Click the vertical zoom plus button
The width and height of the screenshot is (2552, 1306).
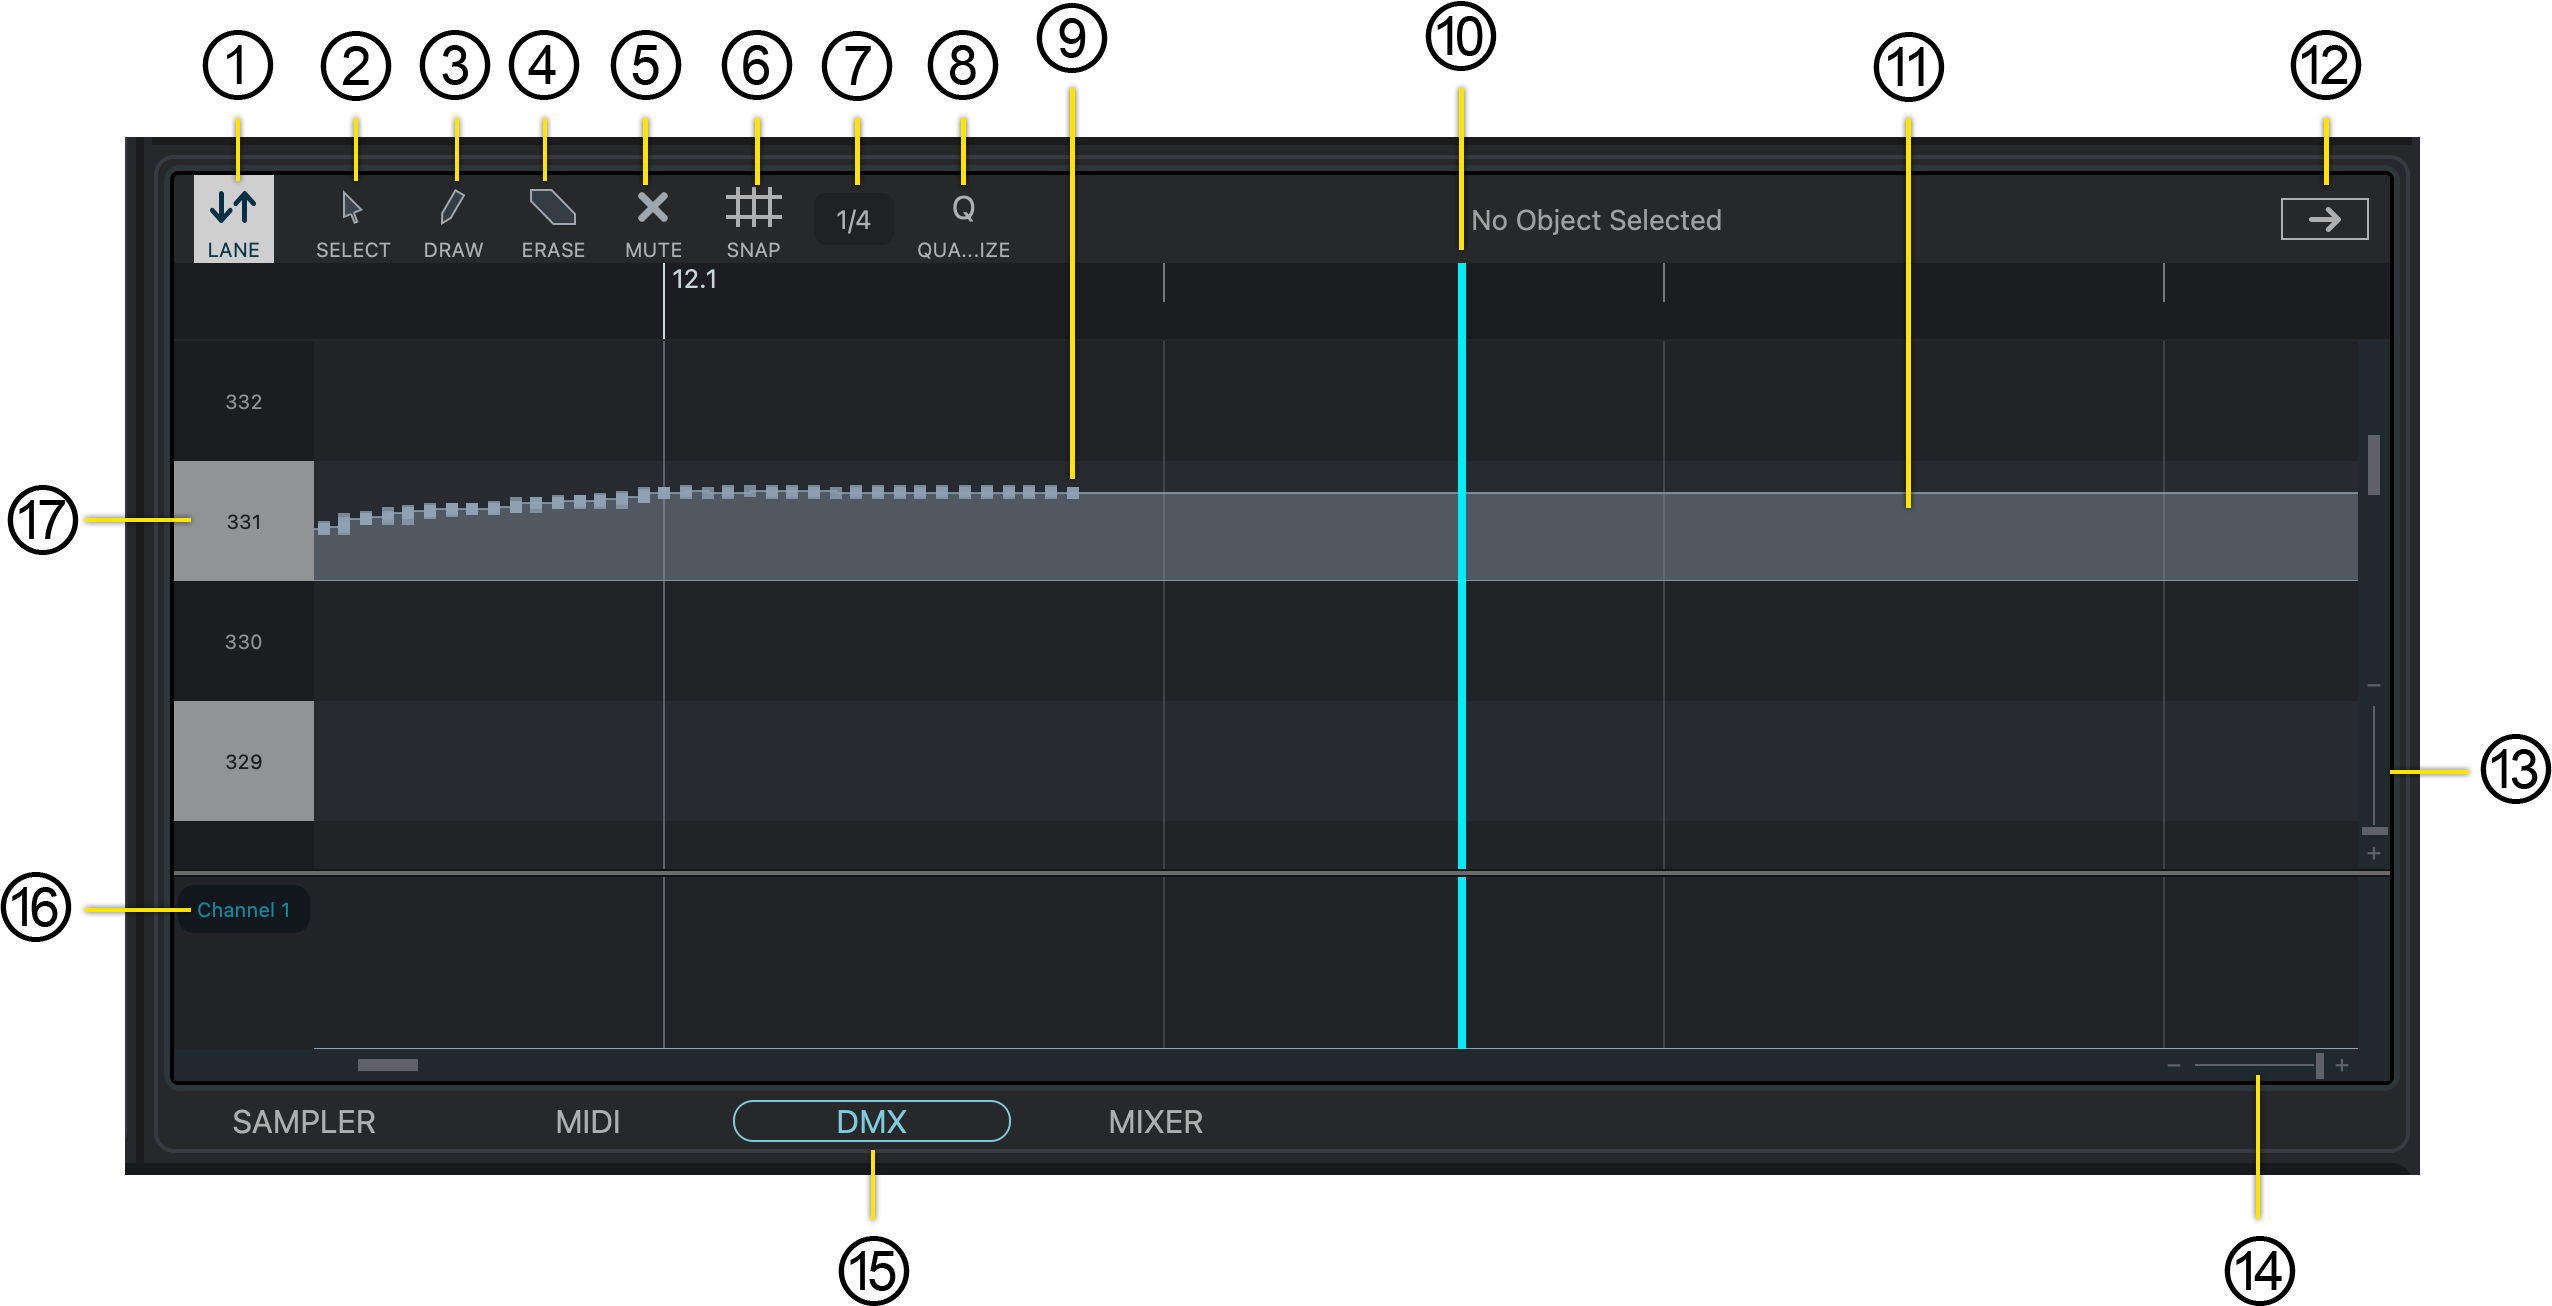[x=2373, y=853]
